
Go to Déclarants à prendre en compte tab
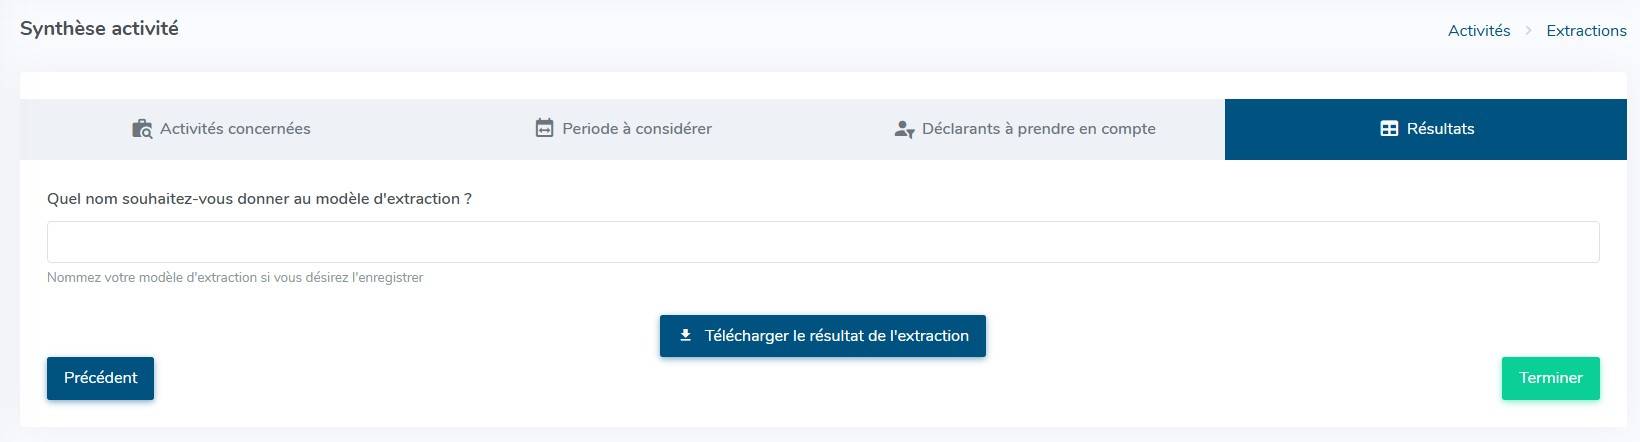pos(1038,129)
